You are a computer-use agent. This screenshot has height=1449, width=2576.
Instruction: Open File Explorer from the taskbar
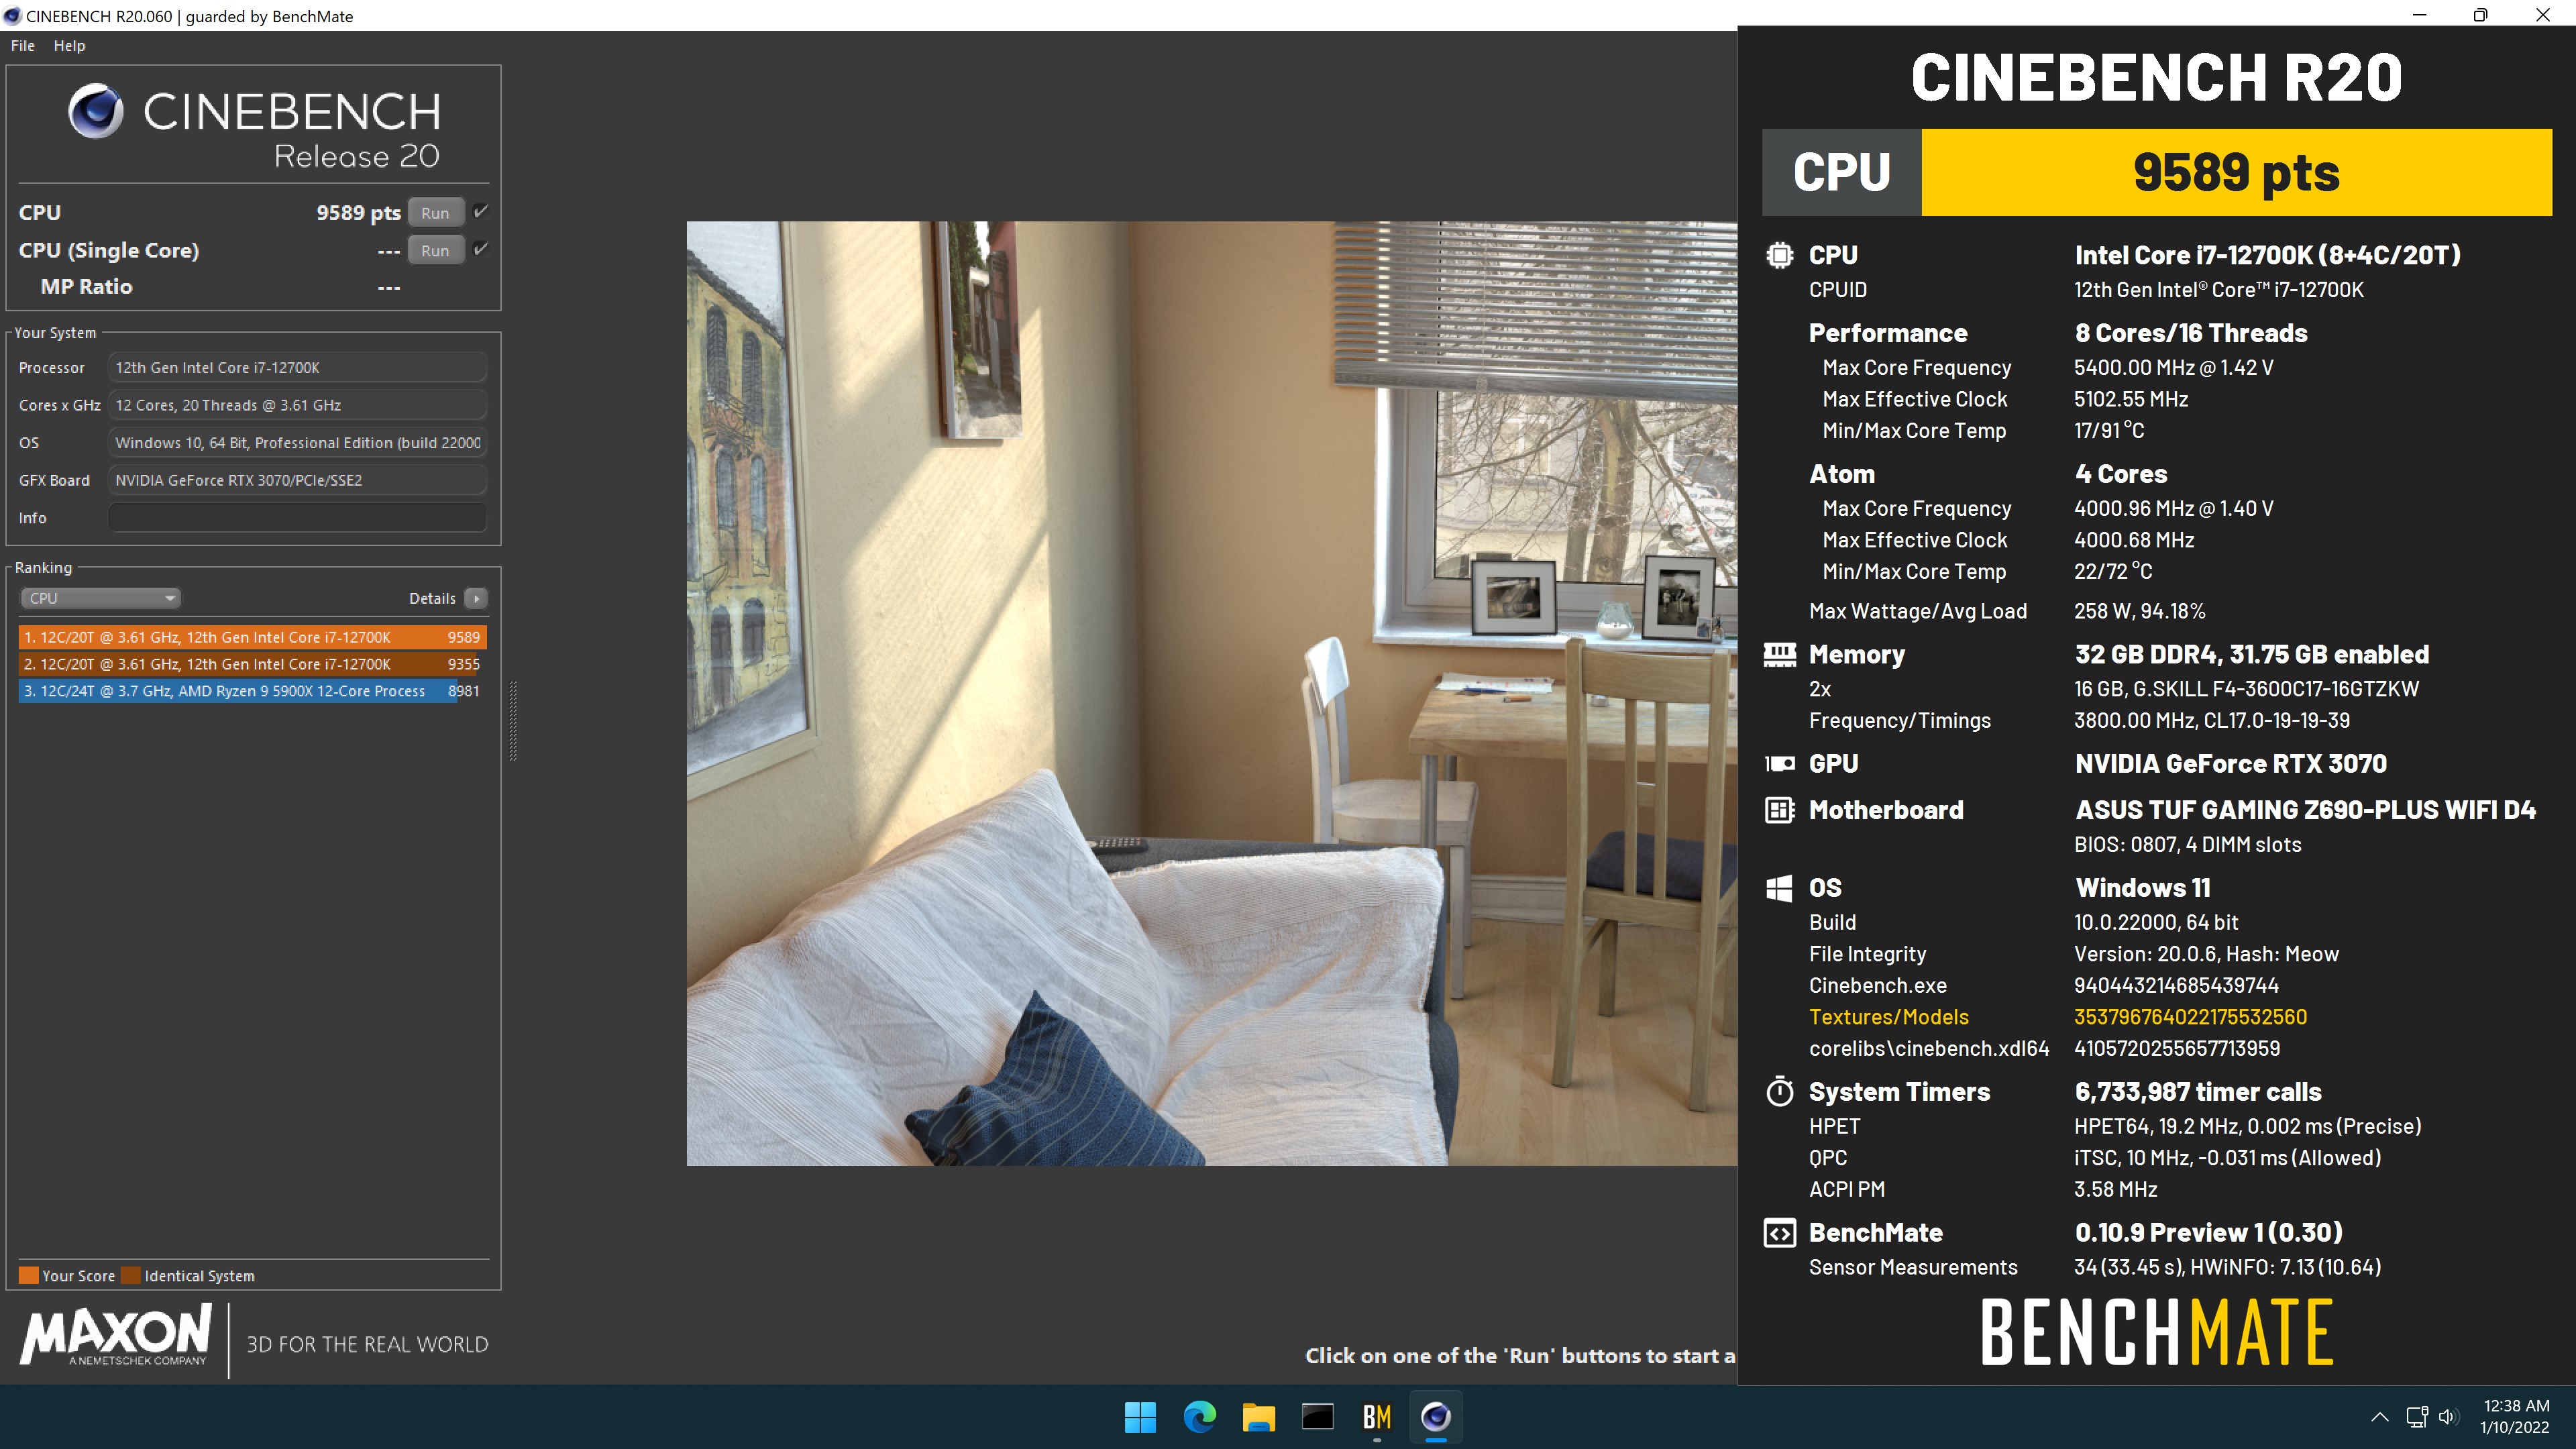pos(1258,1416)
